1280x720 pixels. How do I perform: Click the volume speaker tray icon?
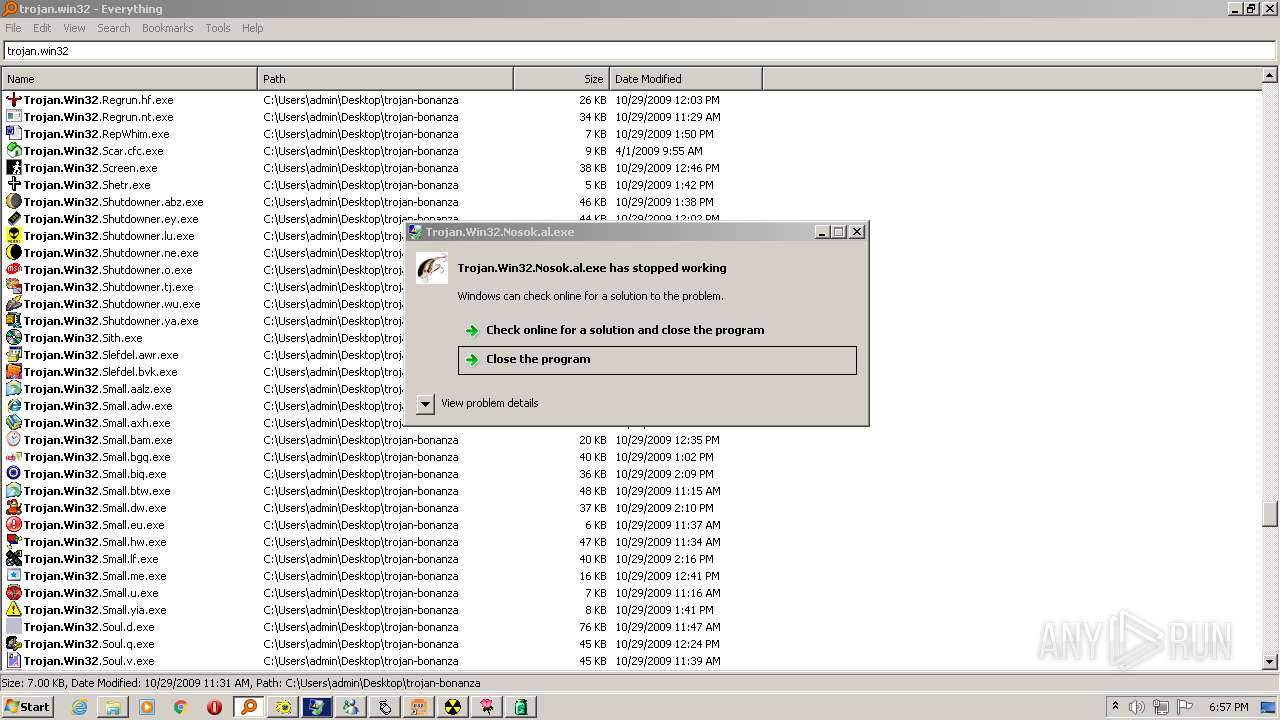coord(1137,707)
